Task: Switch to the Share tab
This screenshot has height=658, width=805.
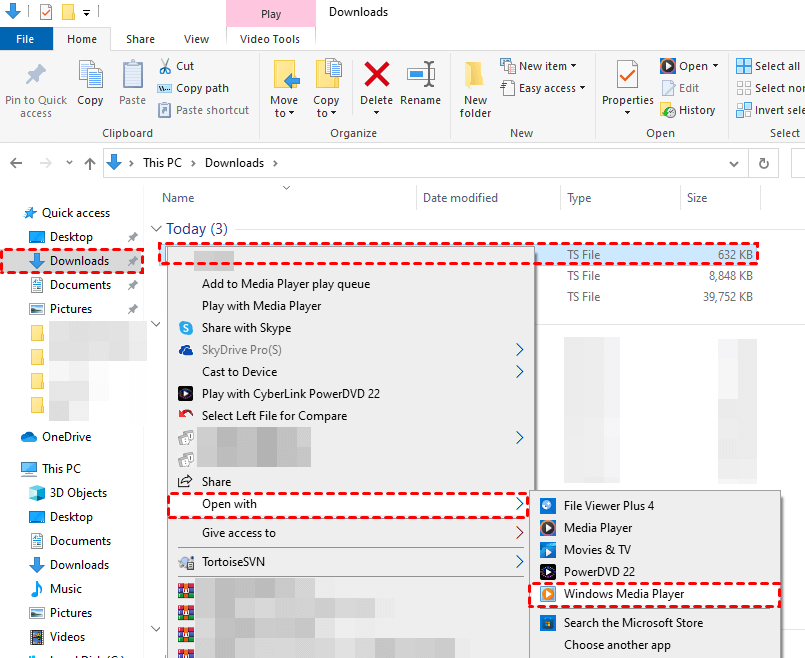Action: 140,39
